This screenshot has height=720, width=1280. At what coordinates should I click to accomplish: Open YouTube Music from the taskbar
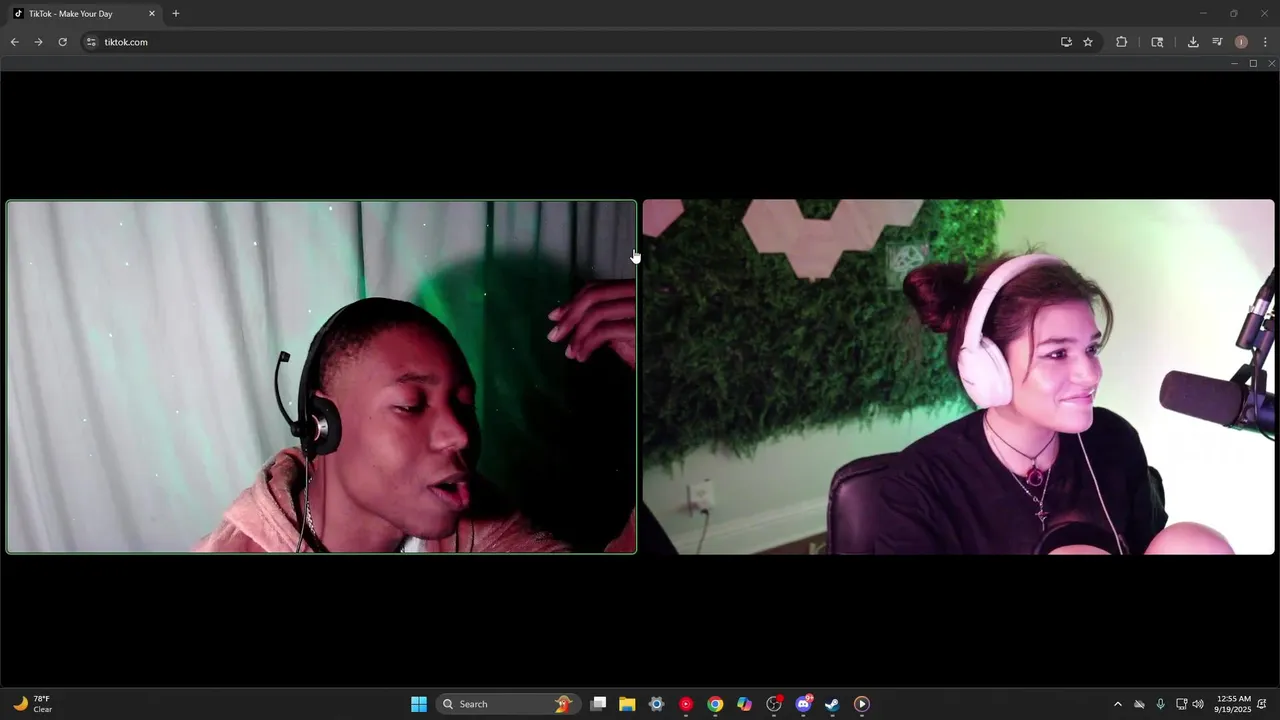coord(686,704)
